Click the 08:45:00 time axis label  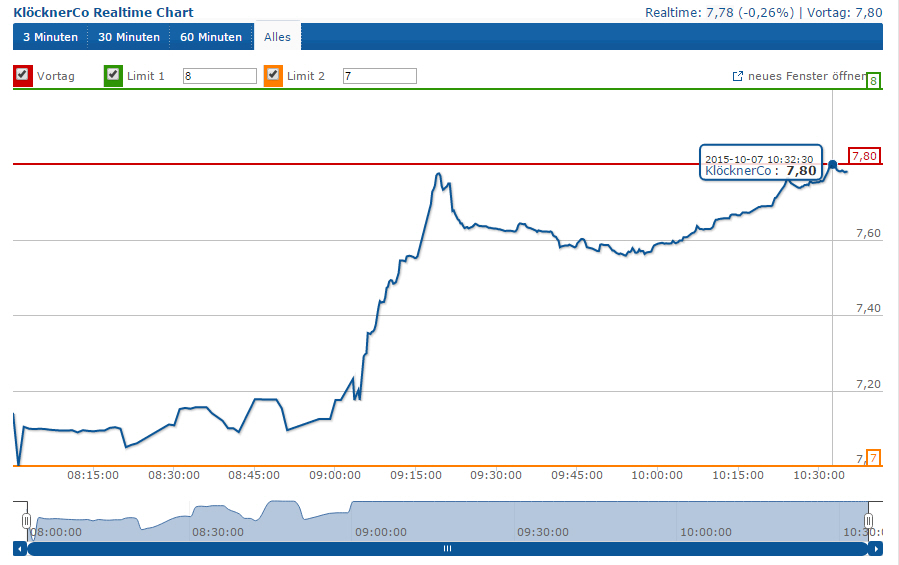(x=254, y=475)
